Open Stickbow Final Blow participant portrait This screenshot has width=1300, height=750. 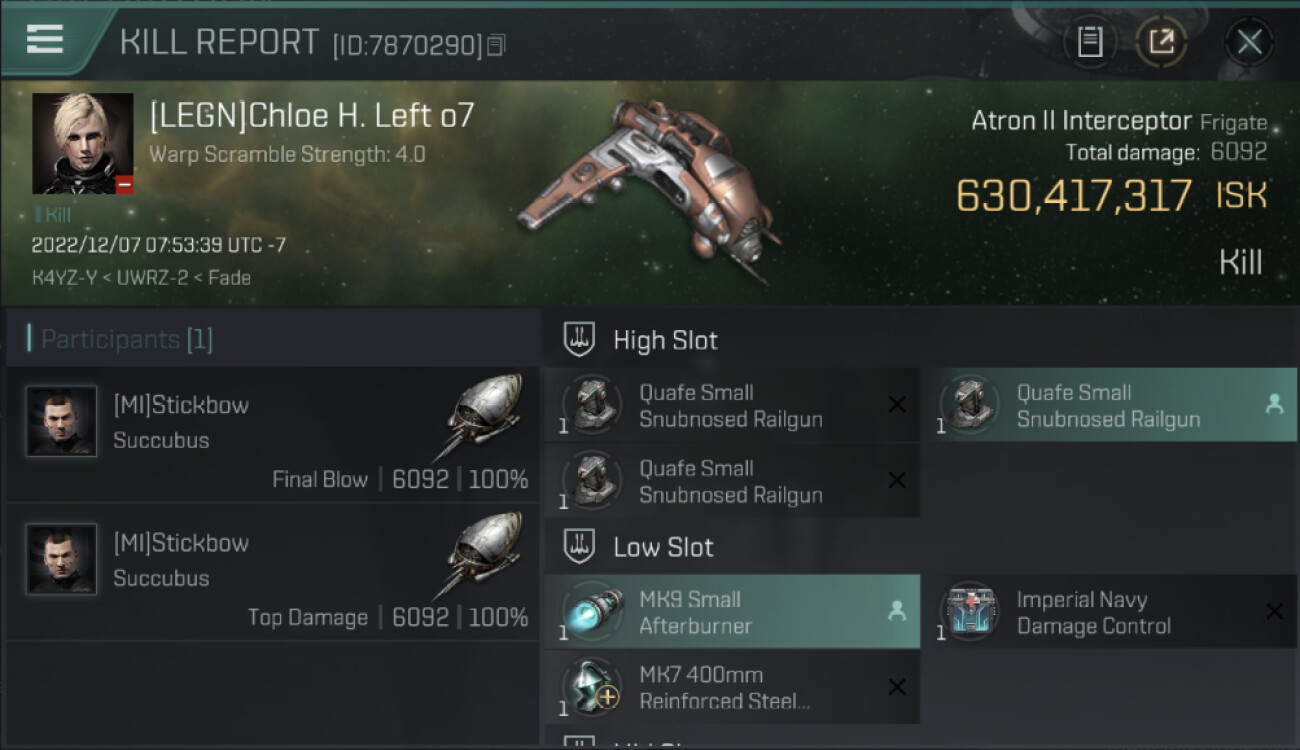point(61,421)
